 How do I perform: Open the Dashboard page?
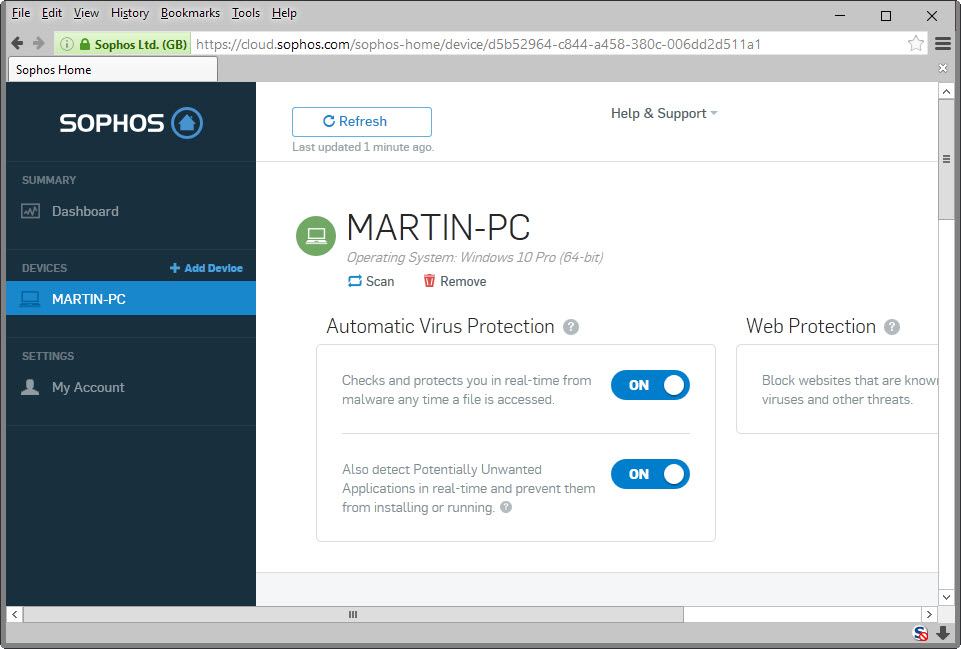85,211
